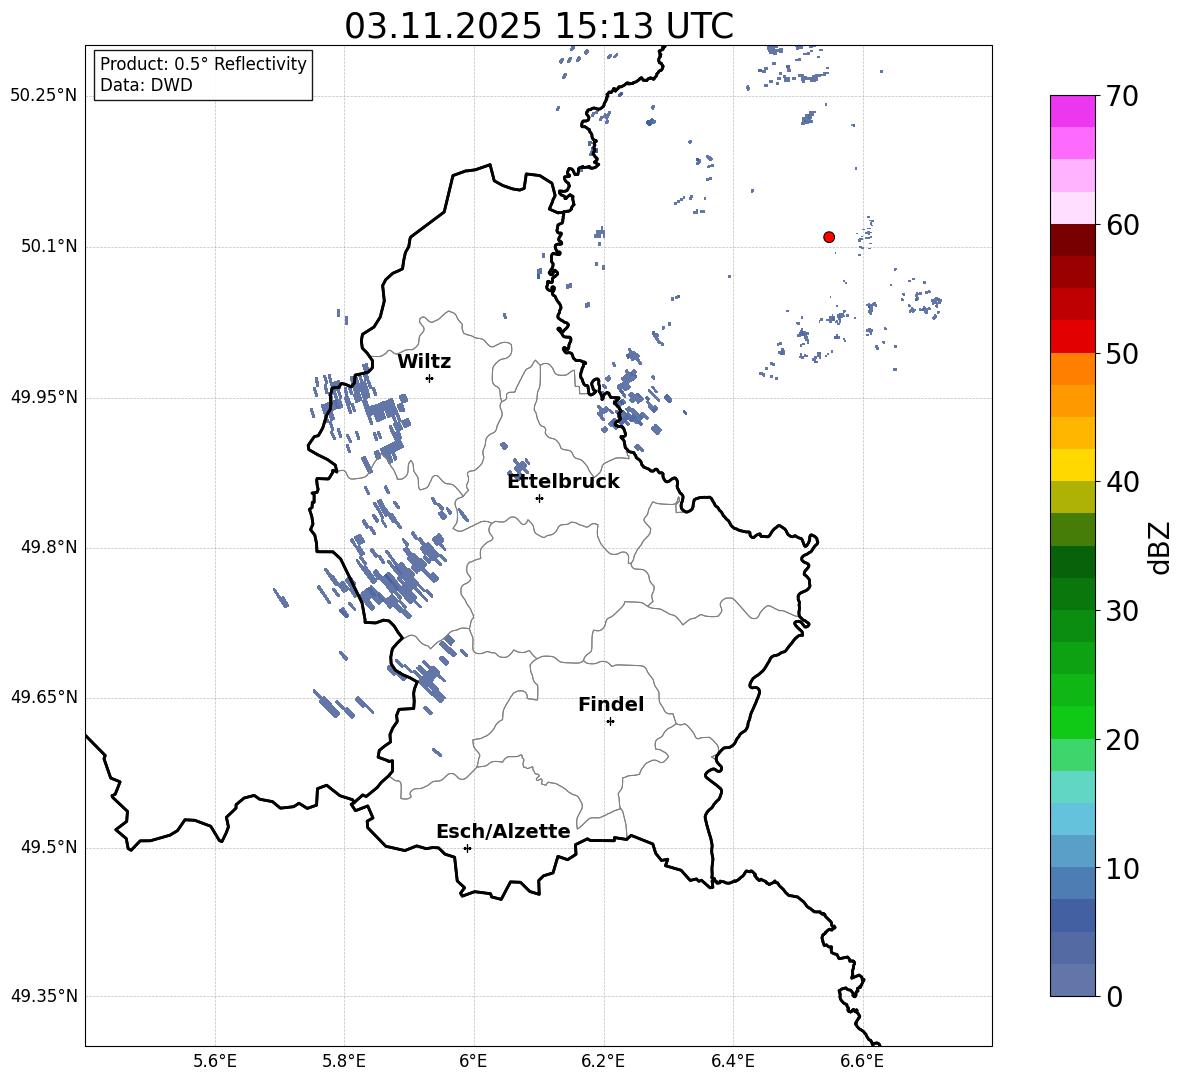Click the 0 colorbar tick label
The image size is (1184, 1081).
[x=1115, y=996]
